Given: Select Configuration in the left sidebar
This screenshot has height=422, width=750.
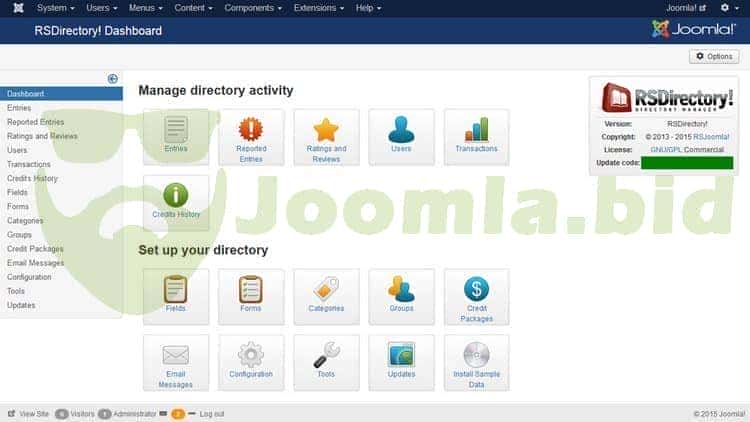Looking at the screenshot, I should [29, 277].
